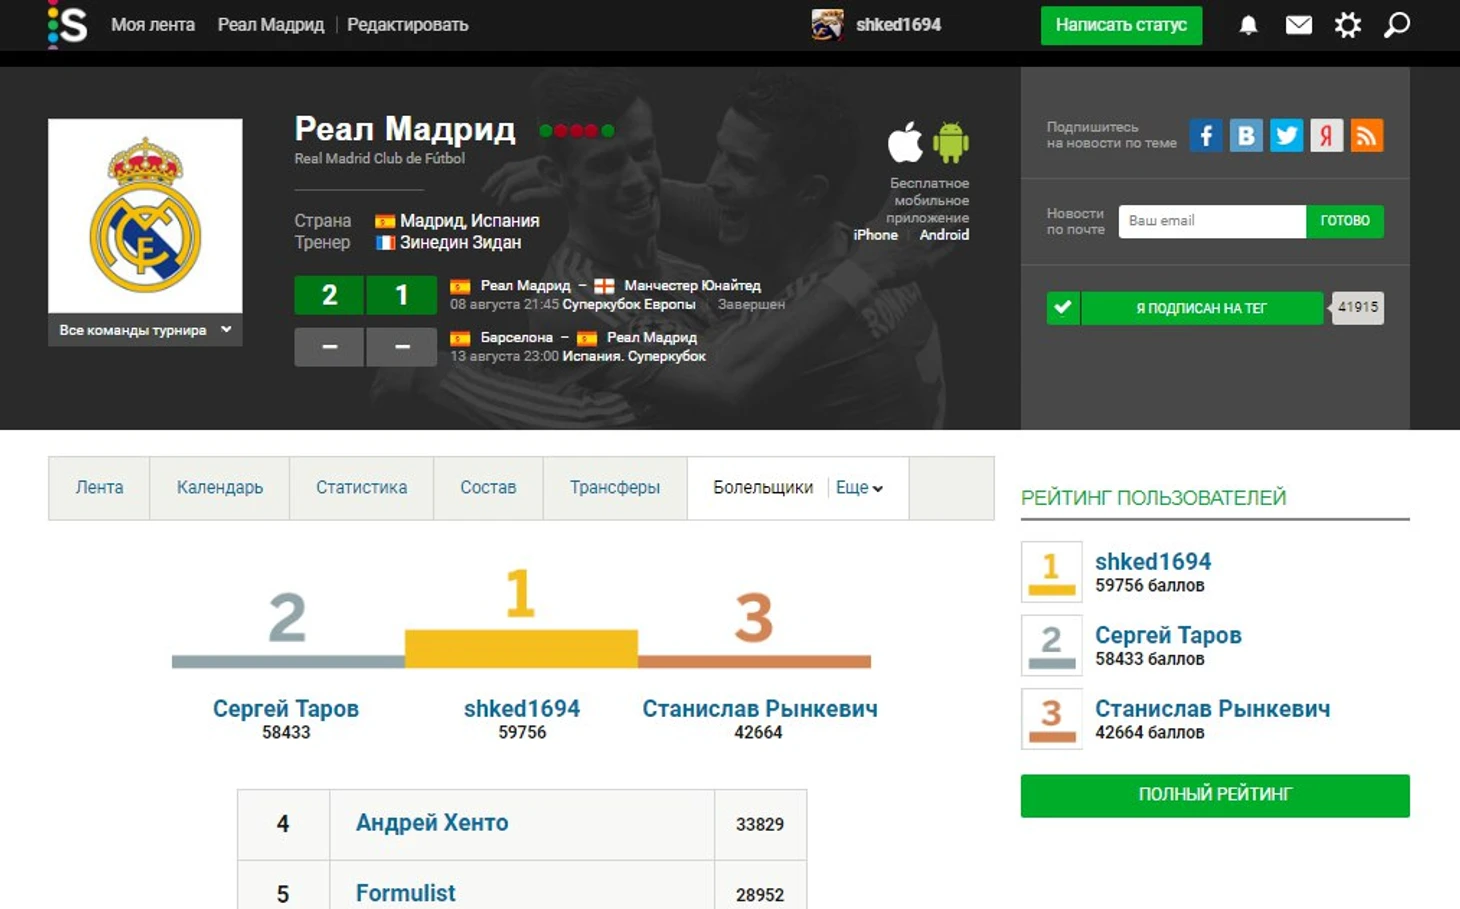Screen dimensions: 1460x909
Task: Click the 1 score box
Action: tap(401, 295)
